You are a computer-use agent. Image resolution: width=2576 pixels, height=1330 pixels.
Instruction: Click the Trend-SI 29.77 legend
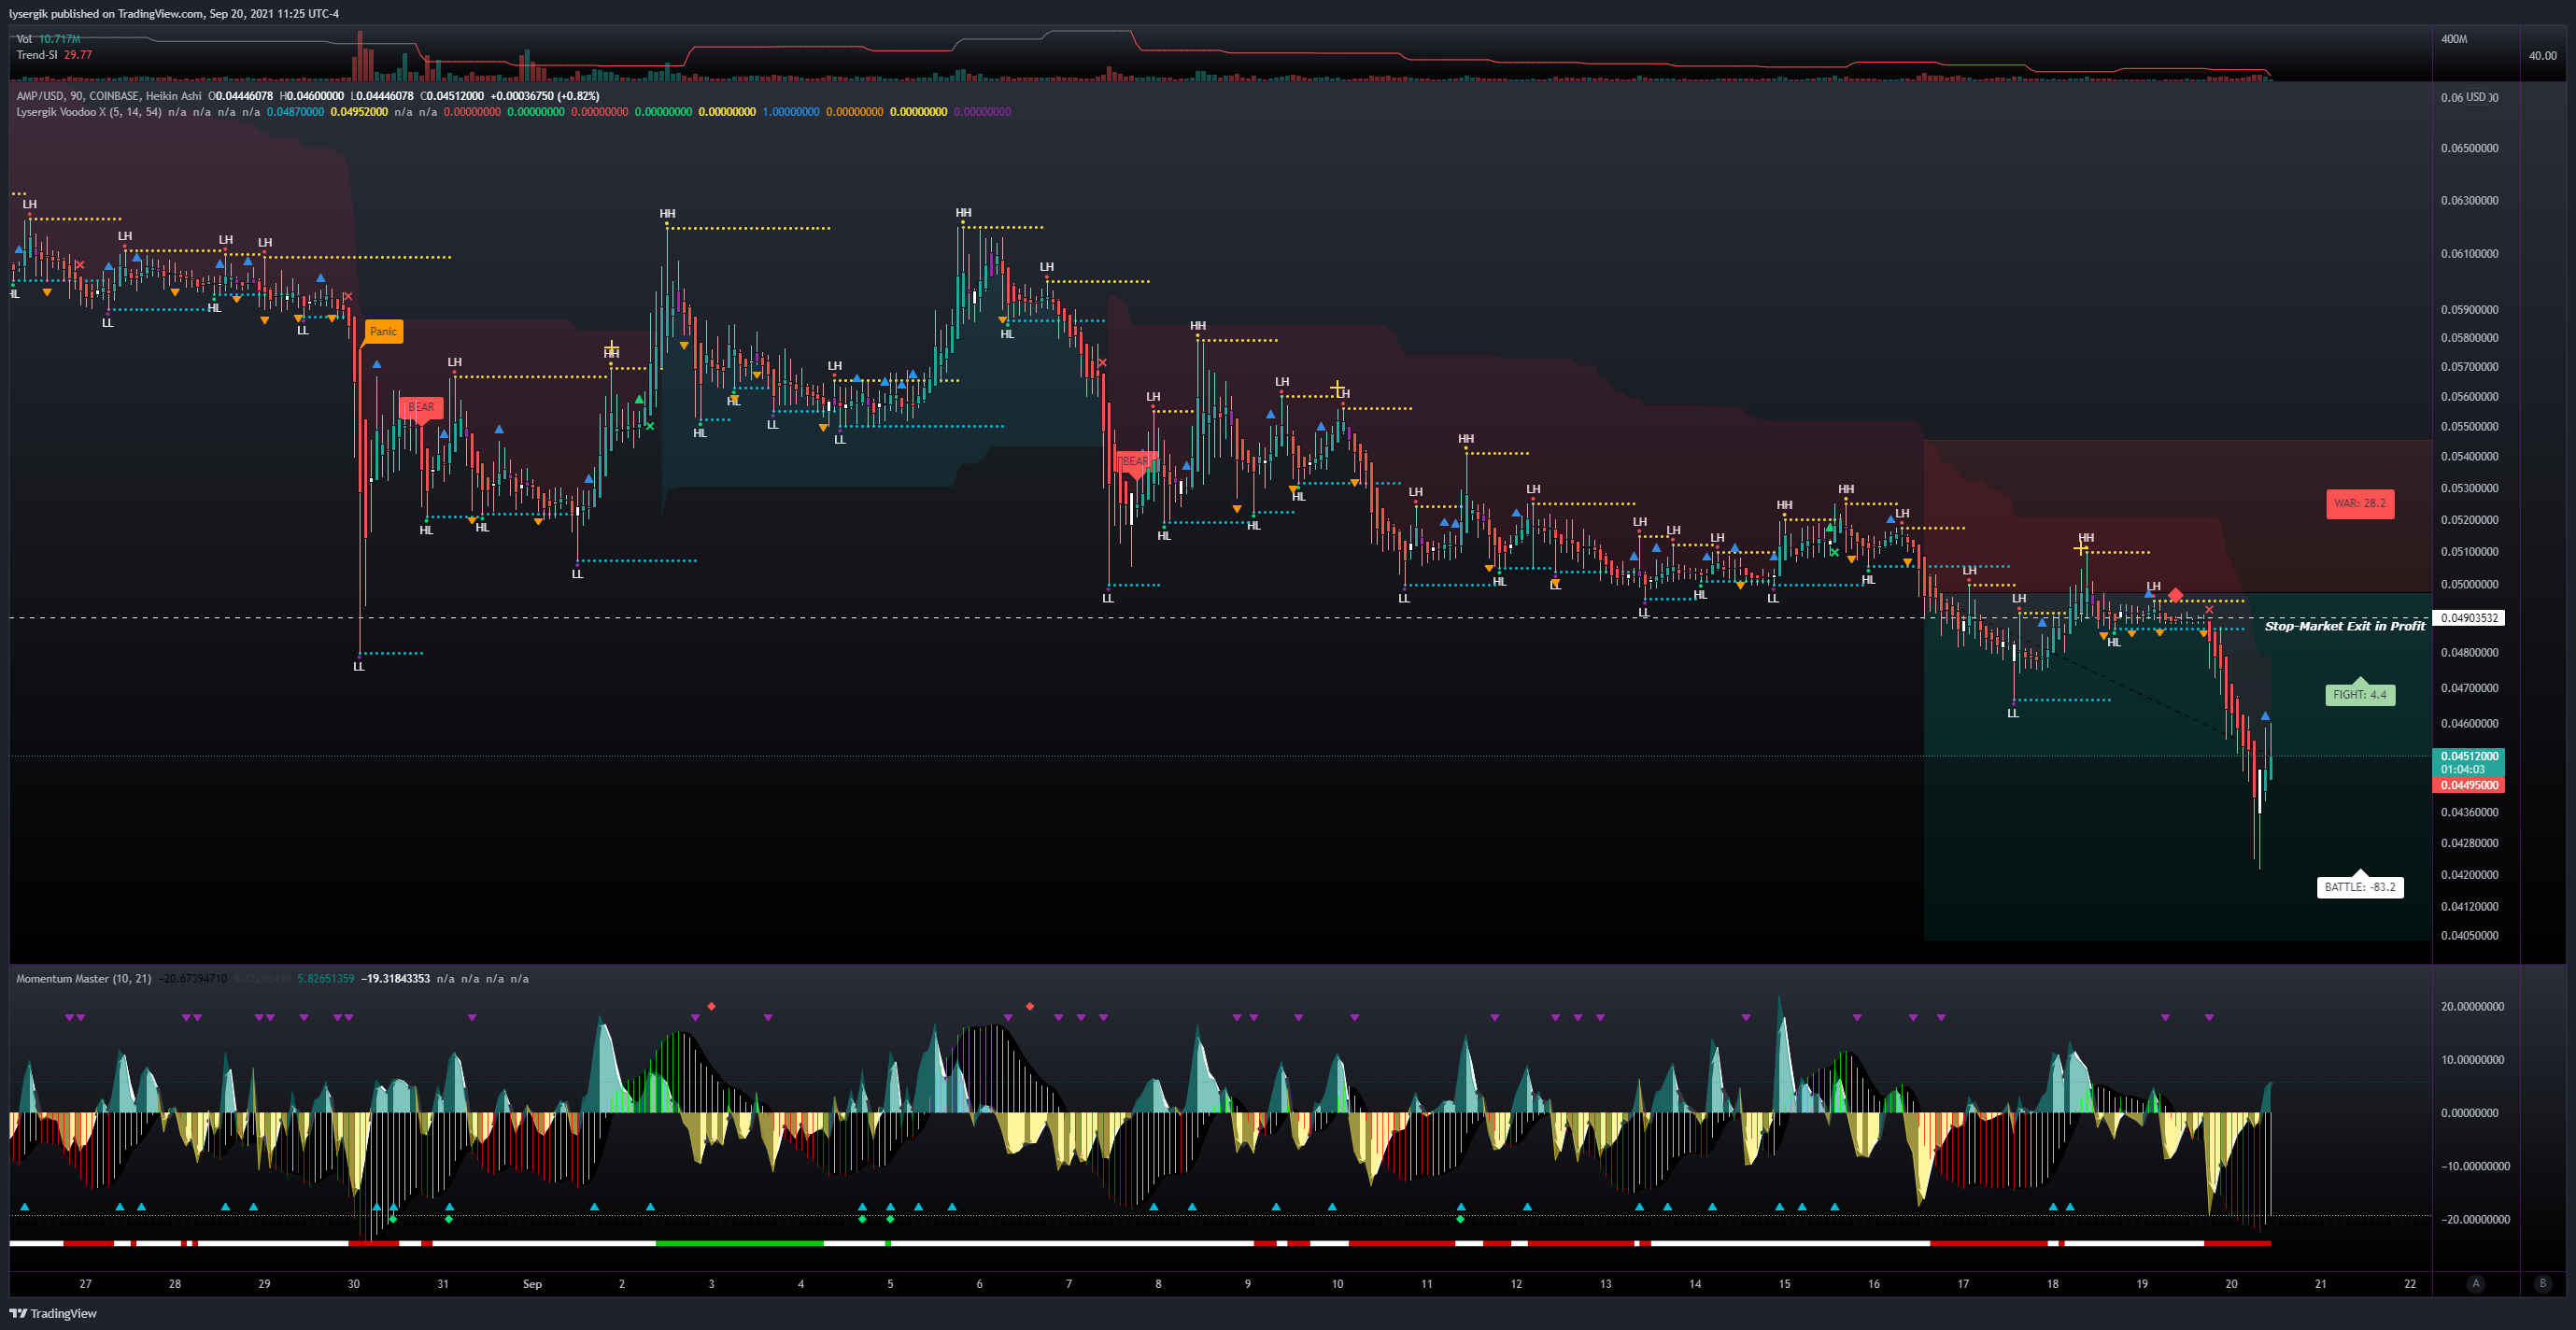[54, 55]
